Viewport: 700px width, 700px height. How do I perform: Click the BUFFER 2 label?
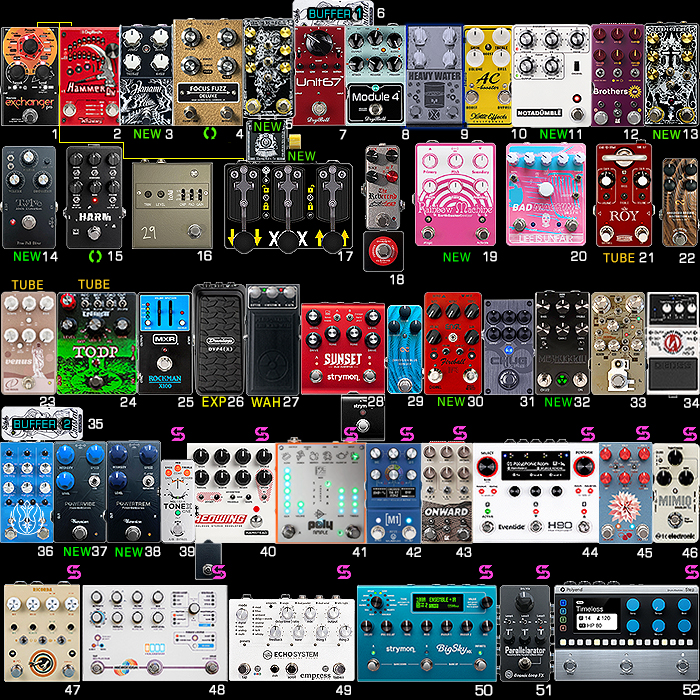(x=41, y=424)
